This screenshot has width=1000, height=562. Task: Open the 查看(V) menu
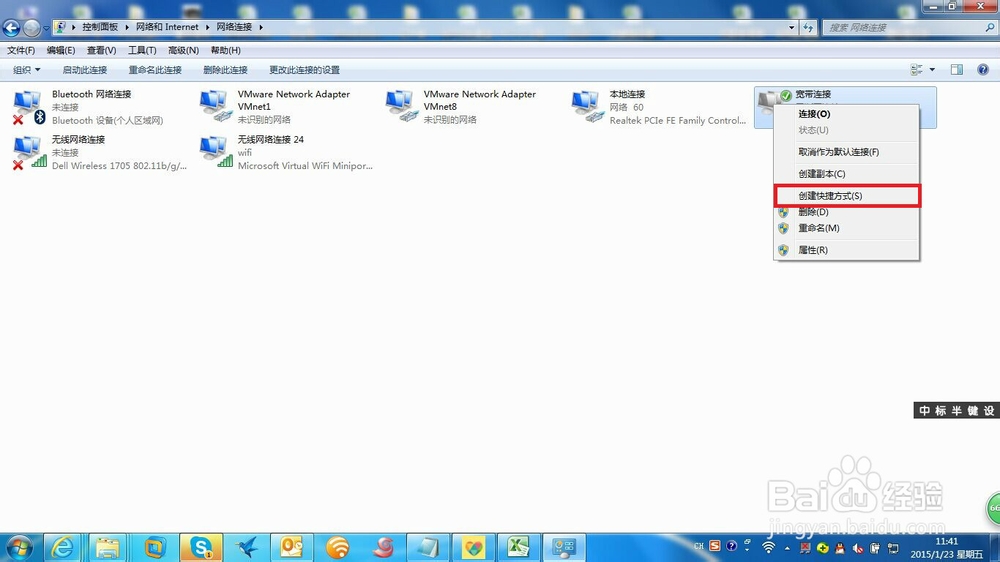[x=101, y=50]
